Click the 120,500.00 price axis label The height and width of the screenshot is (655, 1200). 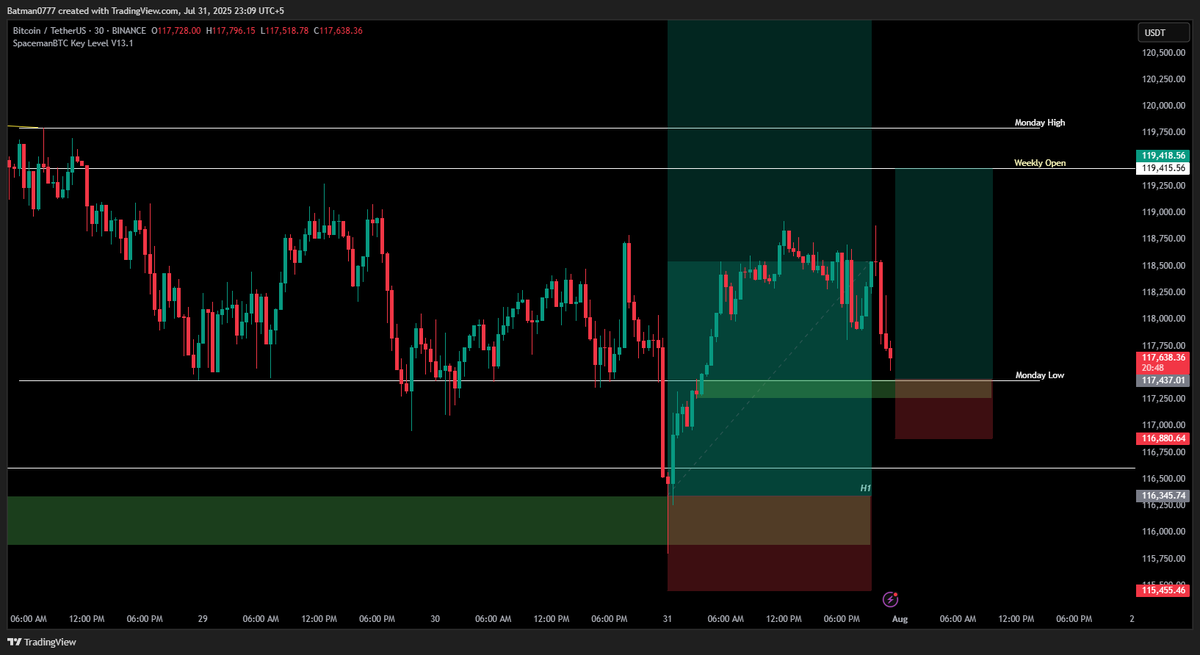(x=1164, y=52)
